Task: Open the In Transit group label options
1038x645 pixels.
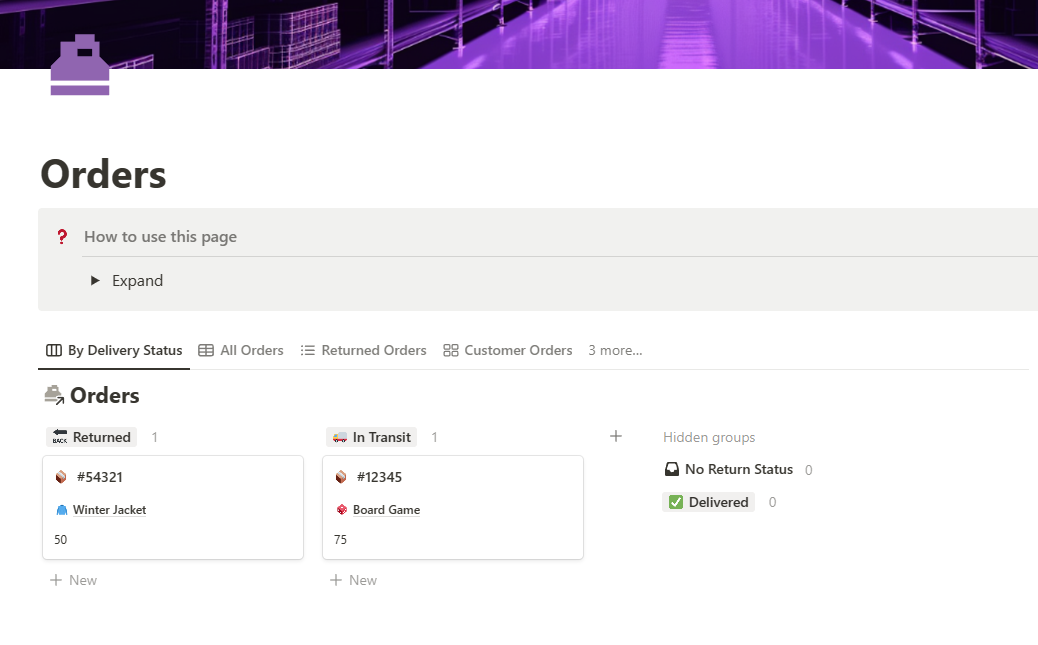Action: click(x=371, y=437)
